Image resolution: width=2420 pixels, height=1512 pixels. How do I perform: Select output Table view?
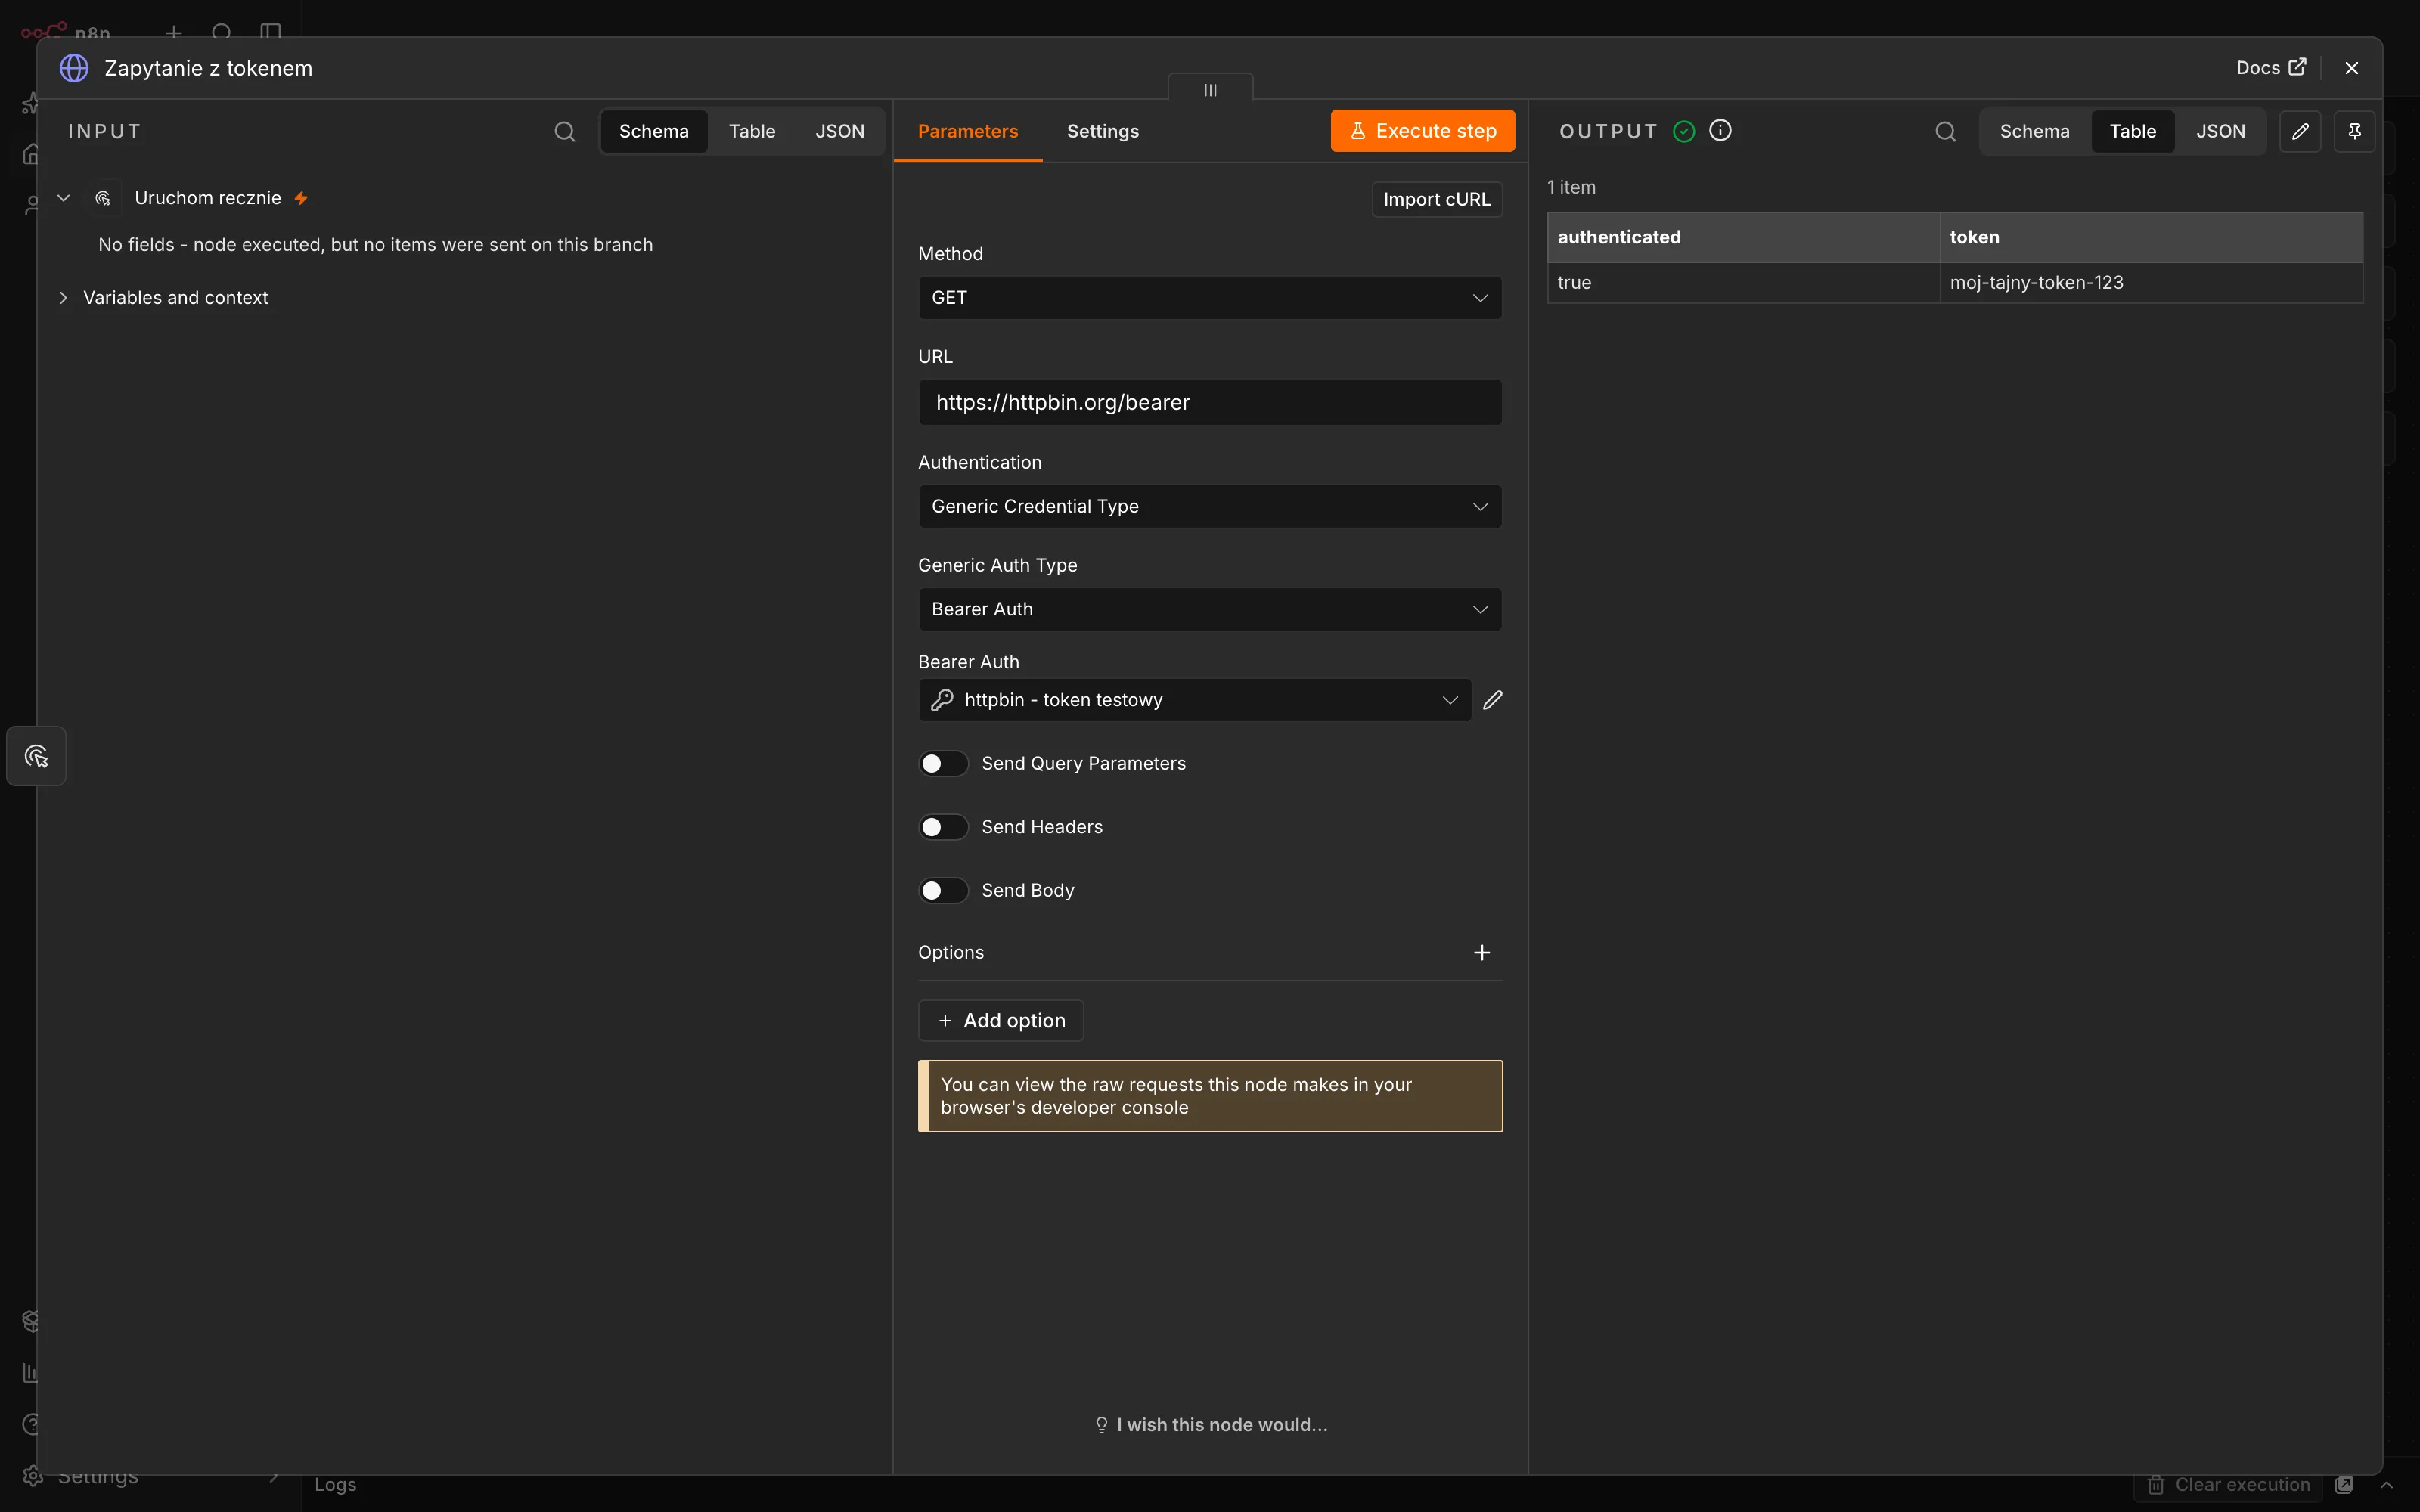2132,131
